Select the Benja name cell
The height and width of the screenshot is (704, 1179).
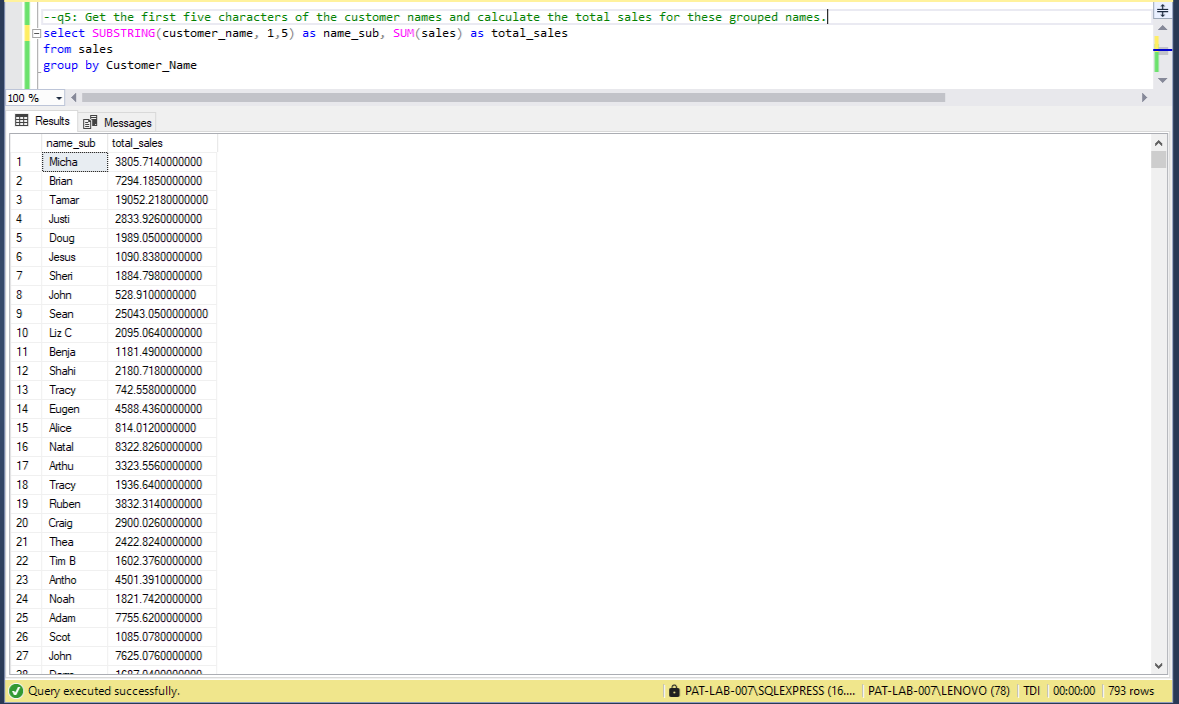(x=74, y=352)
